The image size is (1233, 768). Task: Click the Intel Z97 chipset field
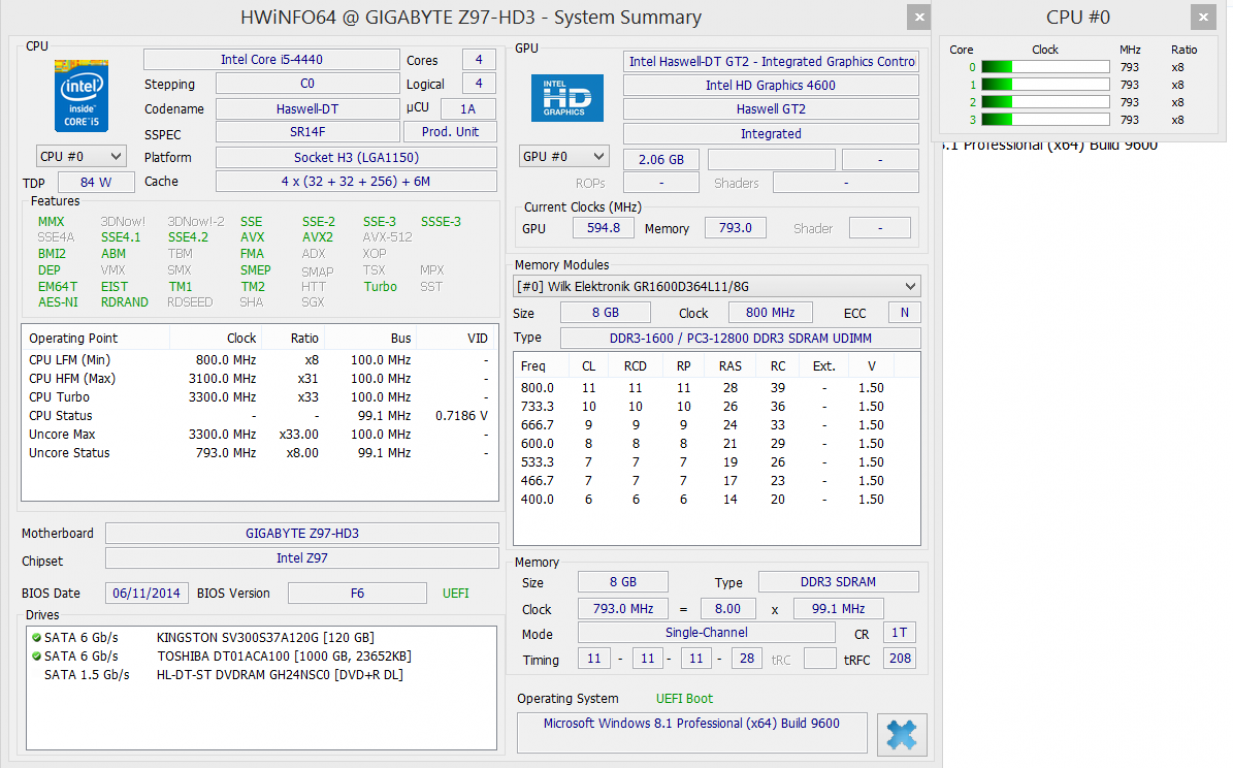tap(302, 558)
